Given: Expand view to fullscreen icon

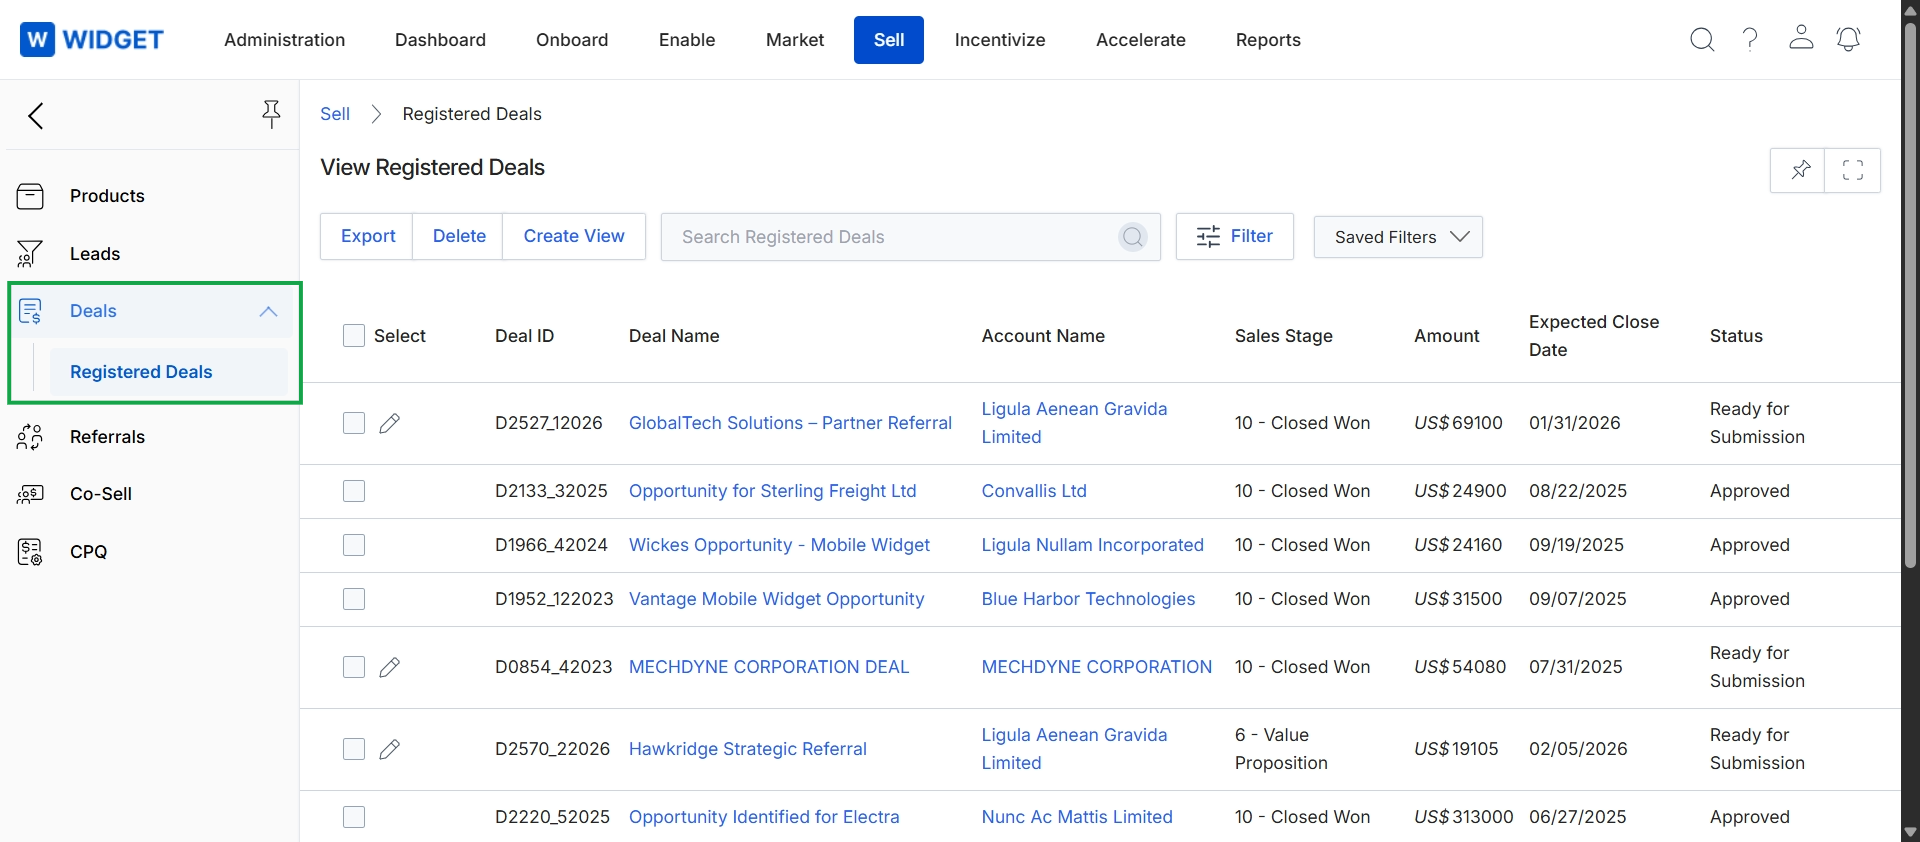Looking at the screenshot, I should [x=1853, y=170].
